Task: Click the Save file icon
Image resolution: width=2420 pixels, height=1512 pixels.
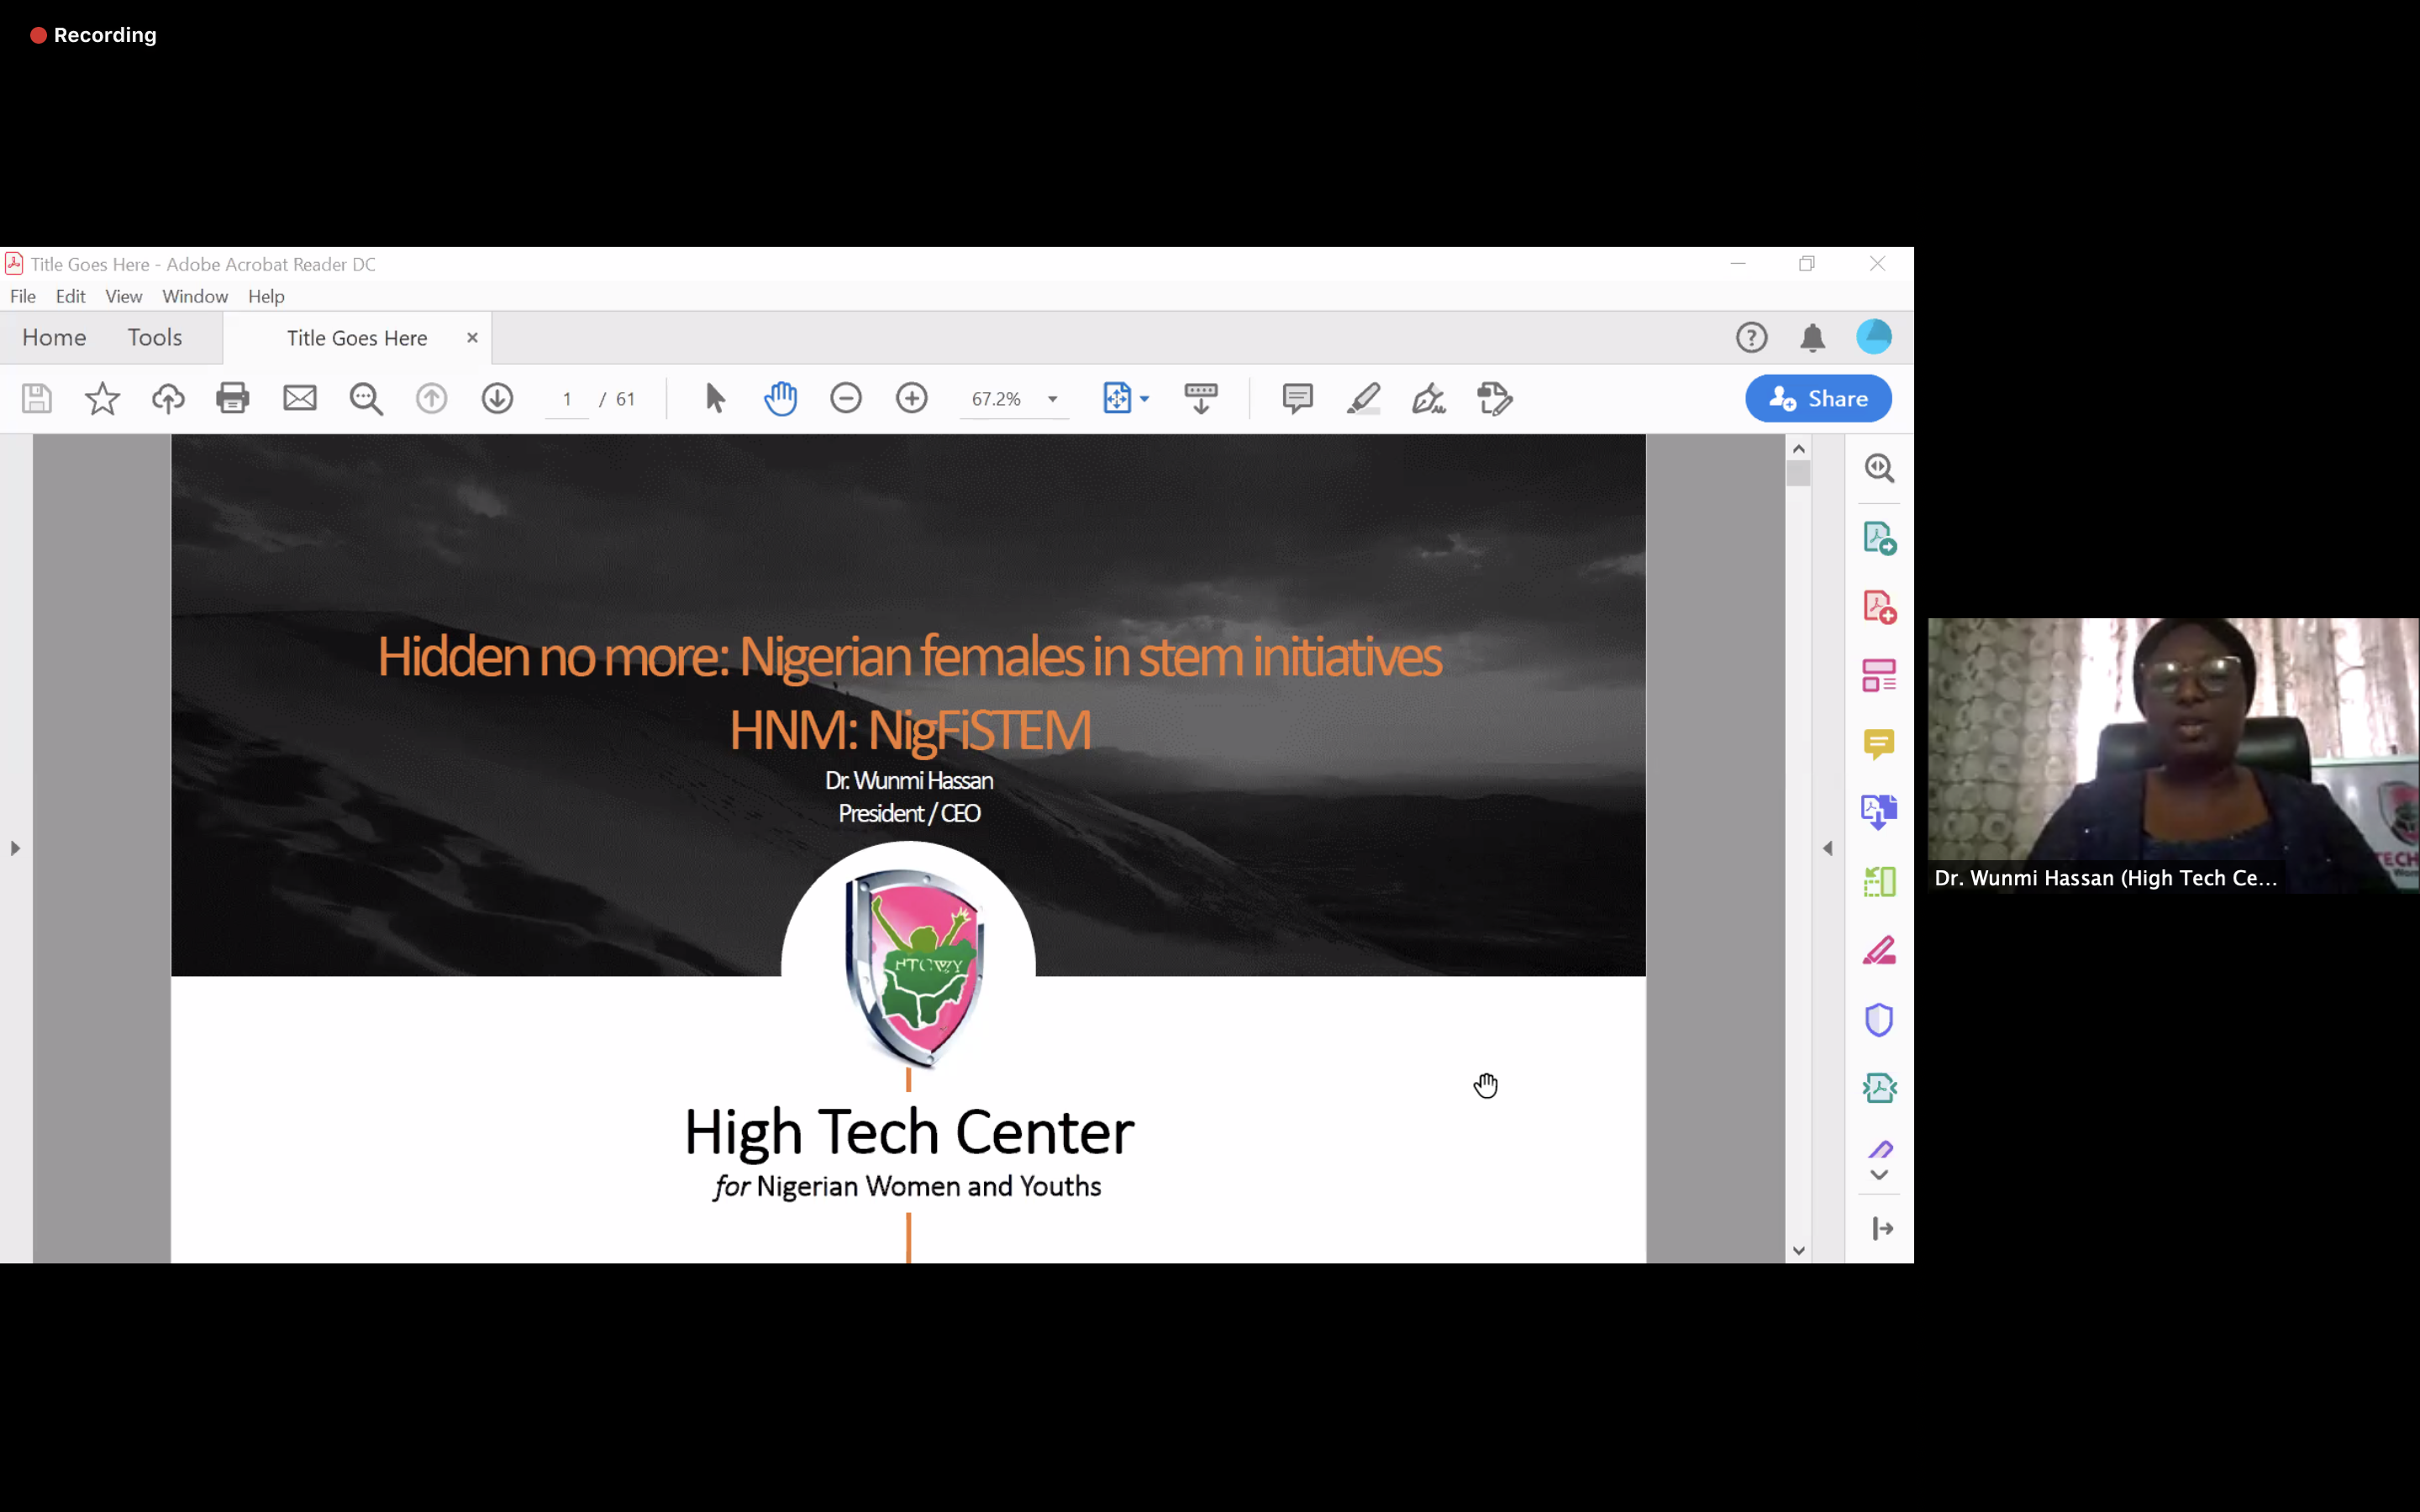Action: click(37, 399)
